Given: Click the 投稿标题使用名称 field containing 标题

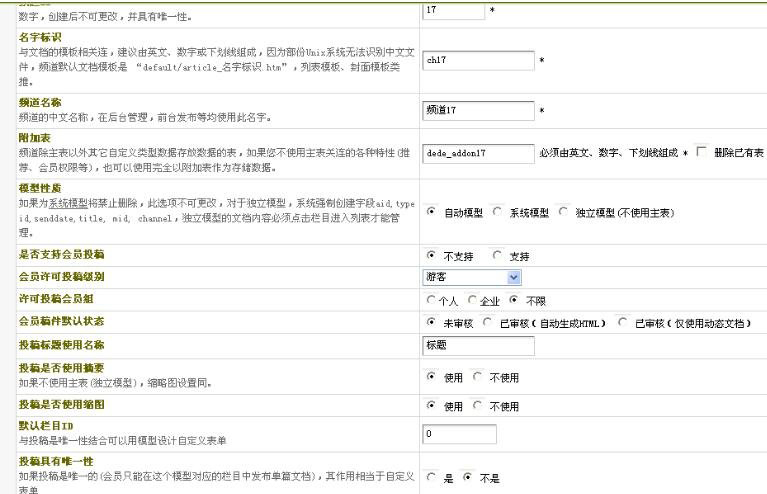Looking at the screenshot, I should (479, 346).
